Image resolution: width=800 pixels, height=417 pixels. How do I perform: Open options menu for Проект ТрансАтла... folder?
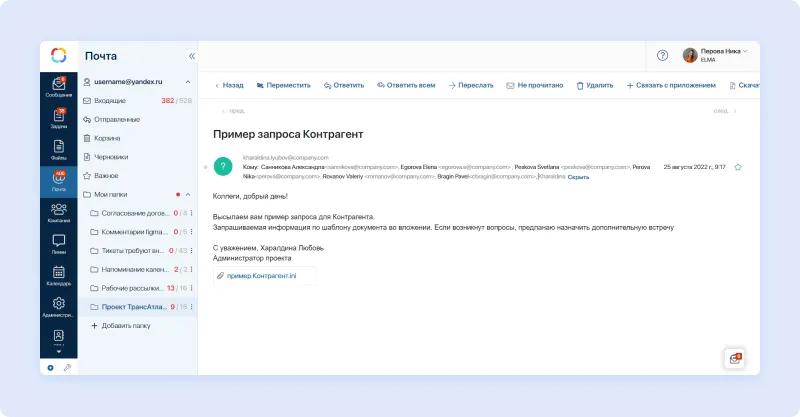point(191,307)
